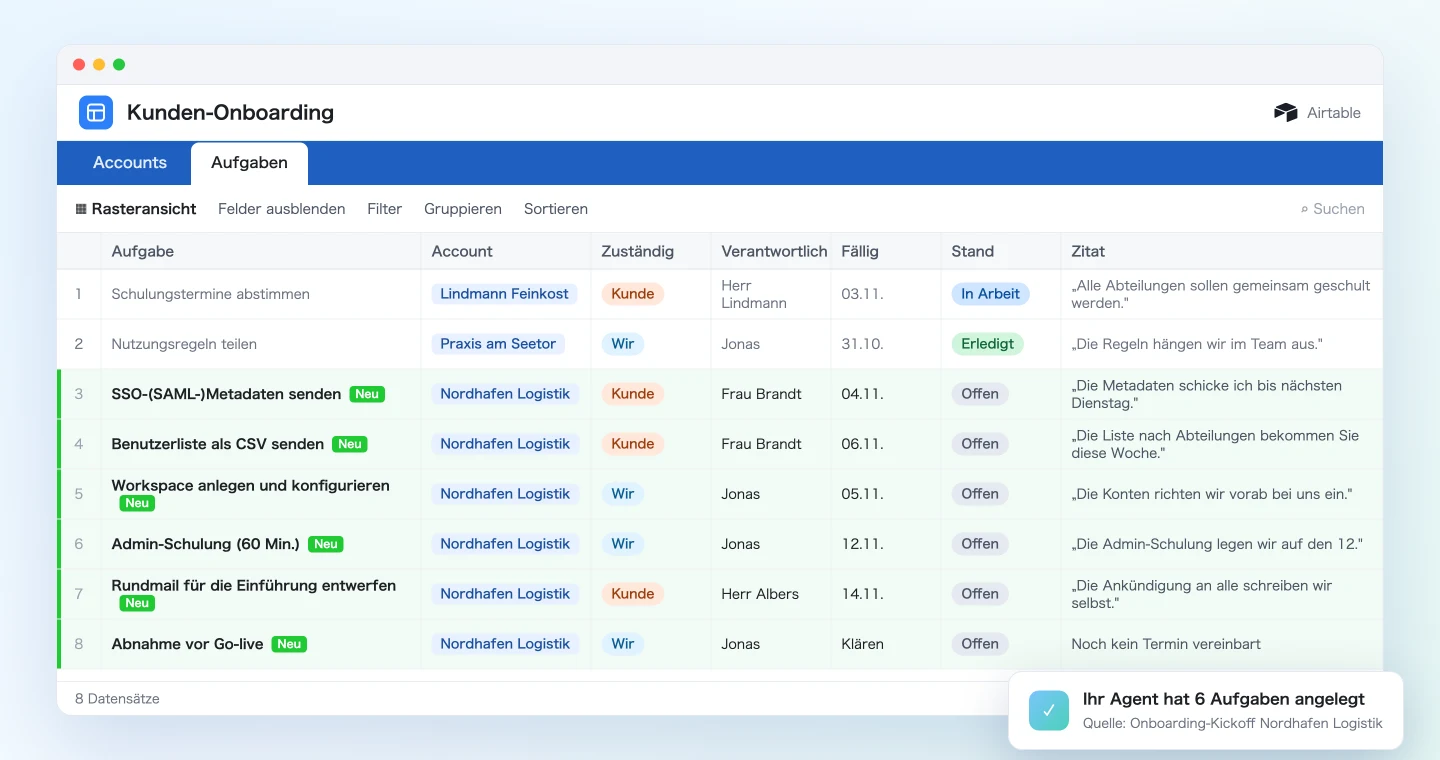Open task Abnahme vor Go-live
This screenshot has width=1440, height=760.
[x=187, y=644]
